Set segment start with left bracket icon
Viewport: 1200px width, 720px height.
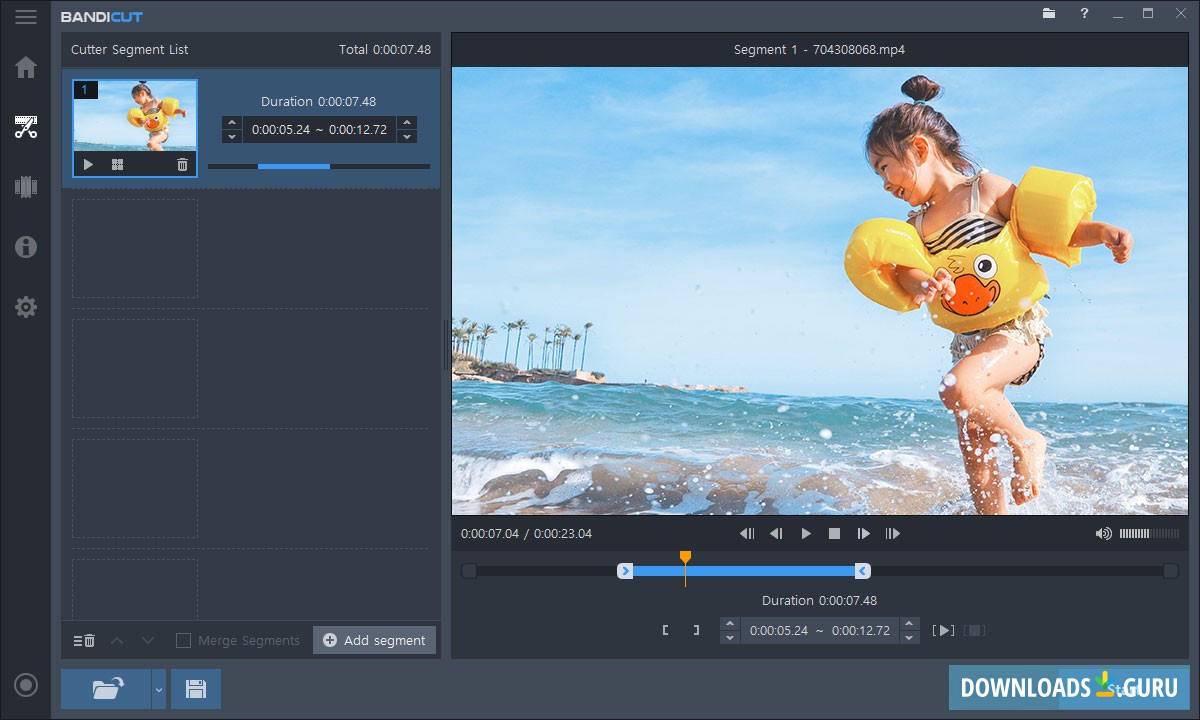665,630
